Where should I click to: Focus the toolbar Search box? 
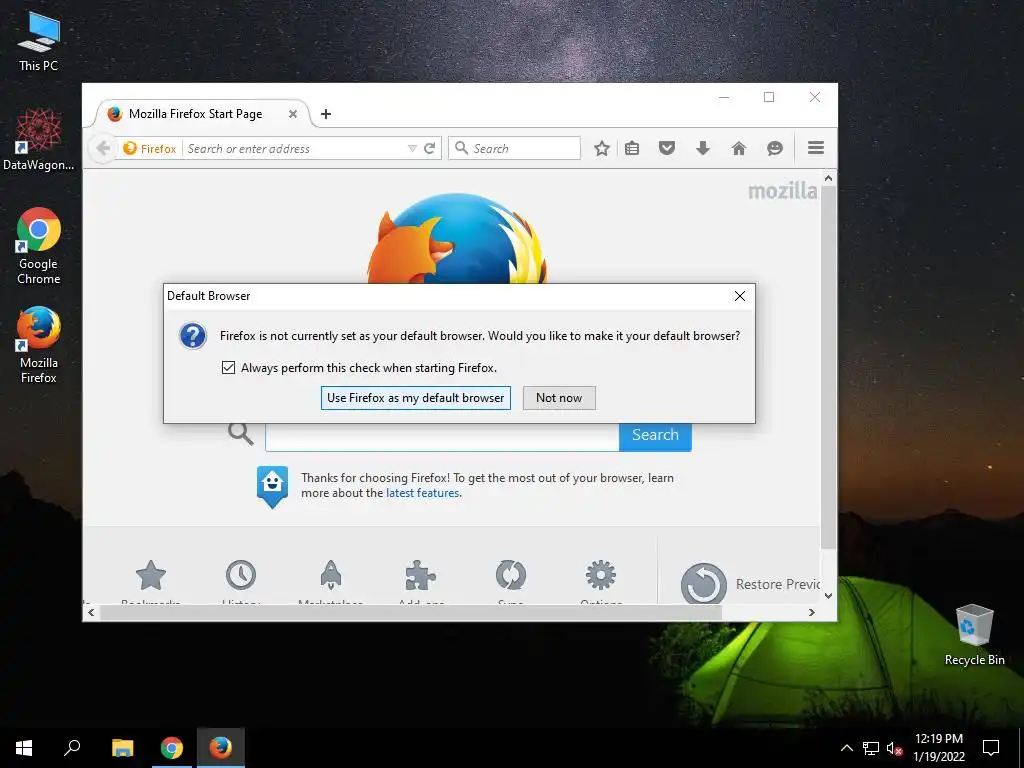pyautogui.click(x=515, y=148)
